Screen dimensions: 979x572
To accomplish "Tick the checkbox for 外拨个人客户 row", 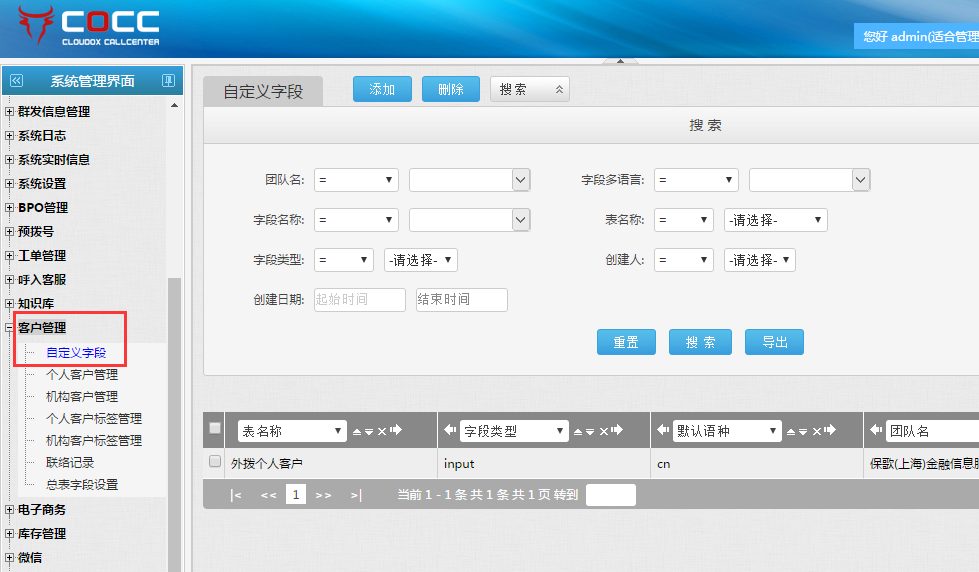I will tap(214, 462).
